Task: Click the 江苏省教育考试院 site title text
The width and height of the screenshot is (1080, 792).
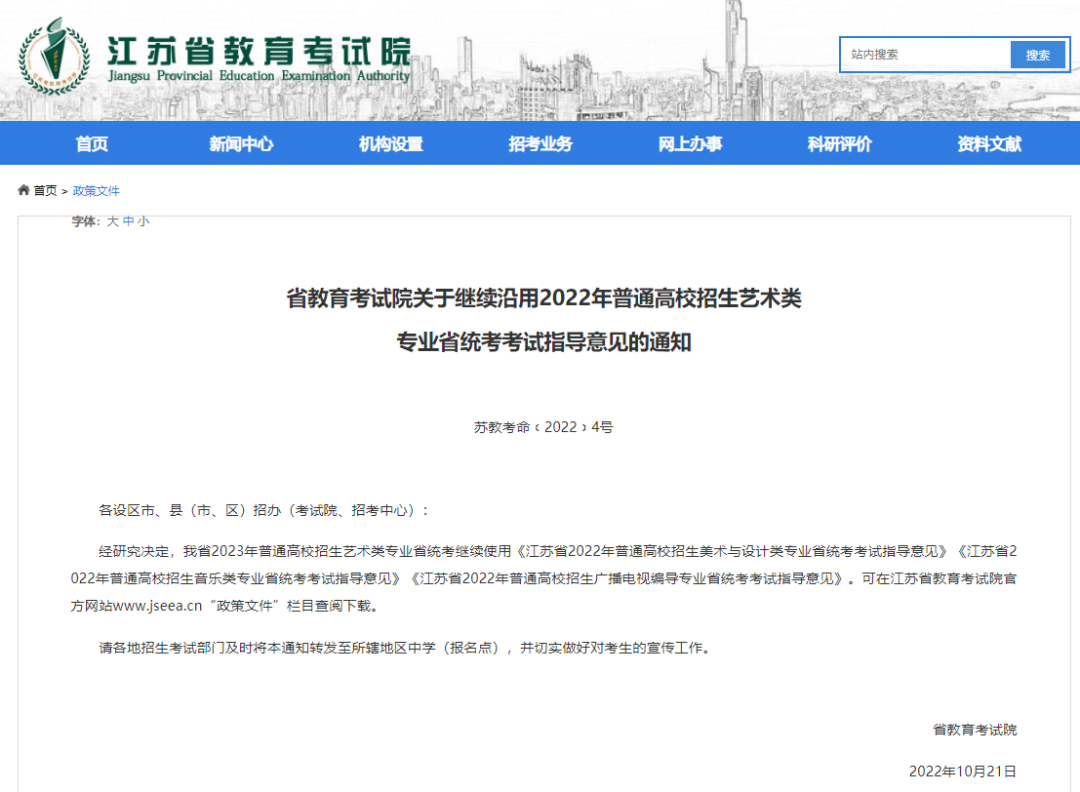Action: coord(259,51)
